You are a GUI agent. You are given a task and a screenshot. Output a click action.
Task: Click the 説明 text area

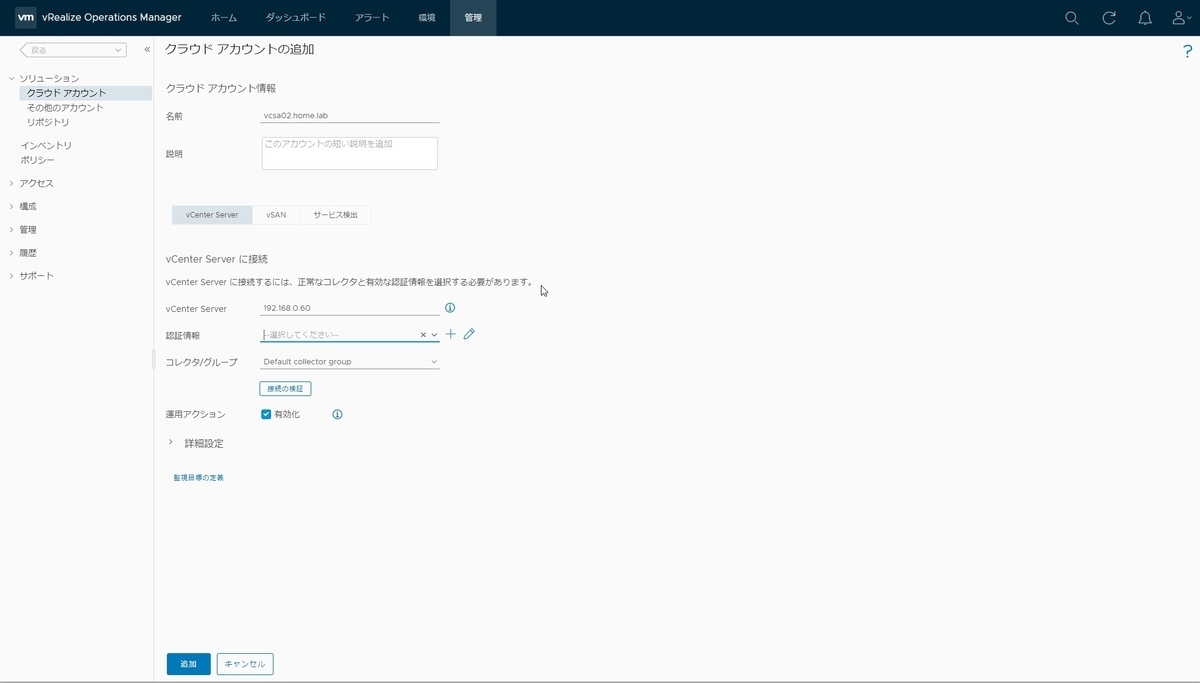click(x=349, y=153)
